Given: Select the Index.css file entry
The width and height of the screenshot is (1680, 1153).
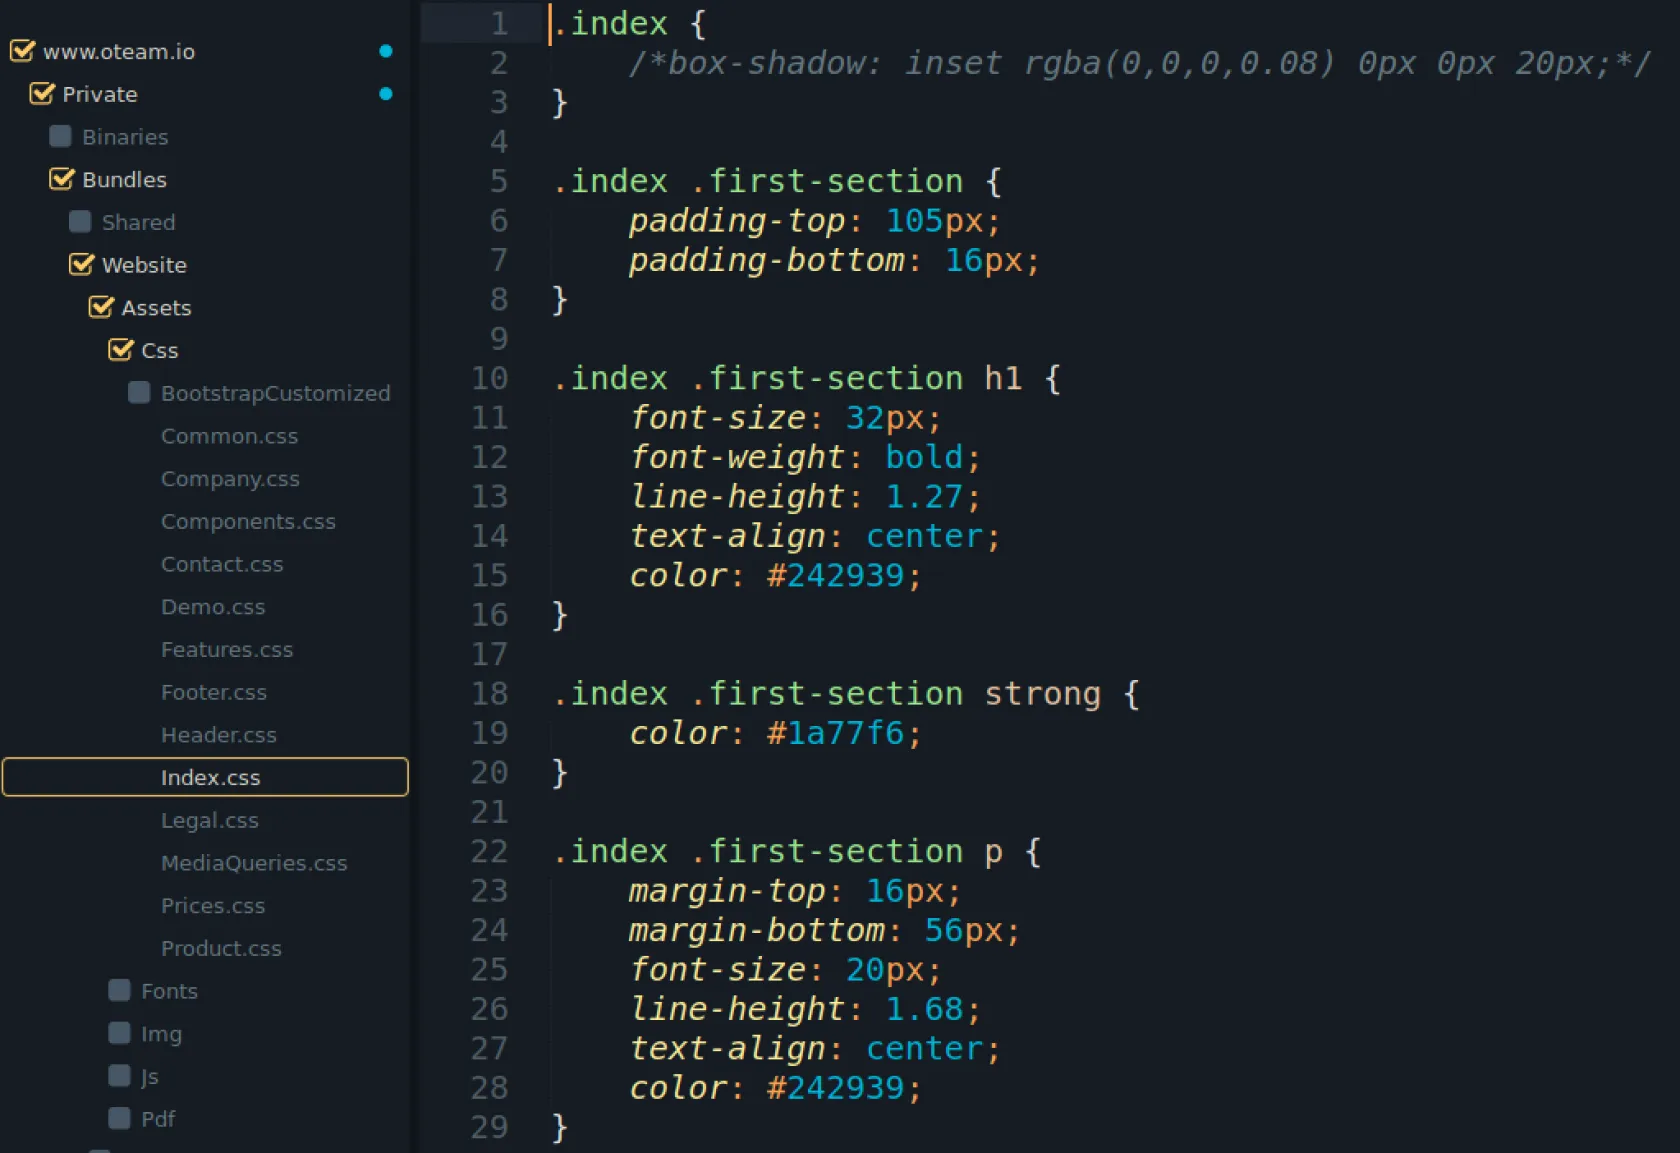Looking at the screenshot, I should click(210, 778).
